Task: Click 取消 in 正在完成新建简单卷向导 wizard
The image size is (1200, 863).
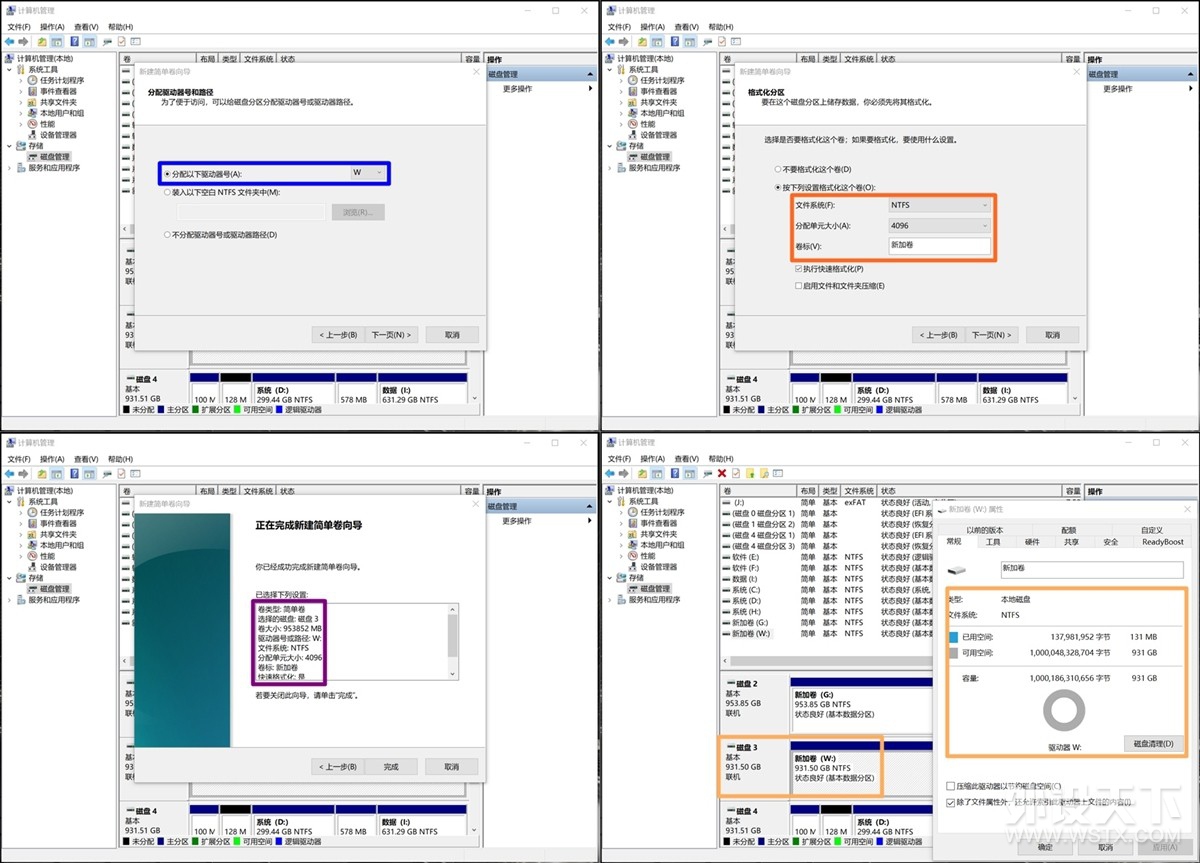Action: coord(452,767)
